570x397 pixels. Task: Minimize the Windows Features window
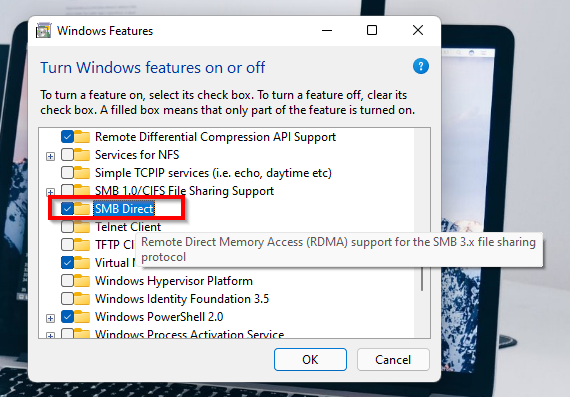click(327, 31)
